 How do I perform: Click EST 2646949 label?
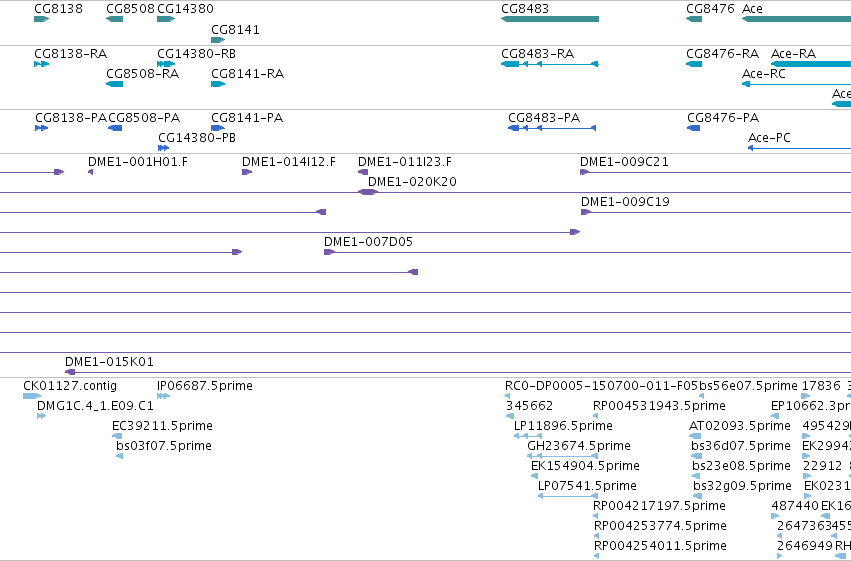[805, 546]
